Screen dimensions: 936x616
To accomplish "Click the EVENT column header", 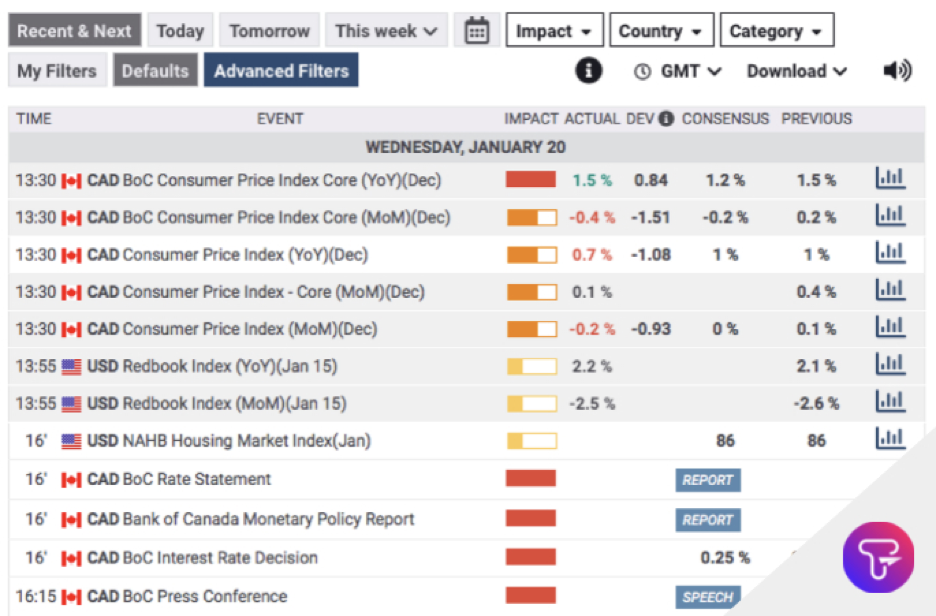I will click(280, 119).
